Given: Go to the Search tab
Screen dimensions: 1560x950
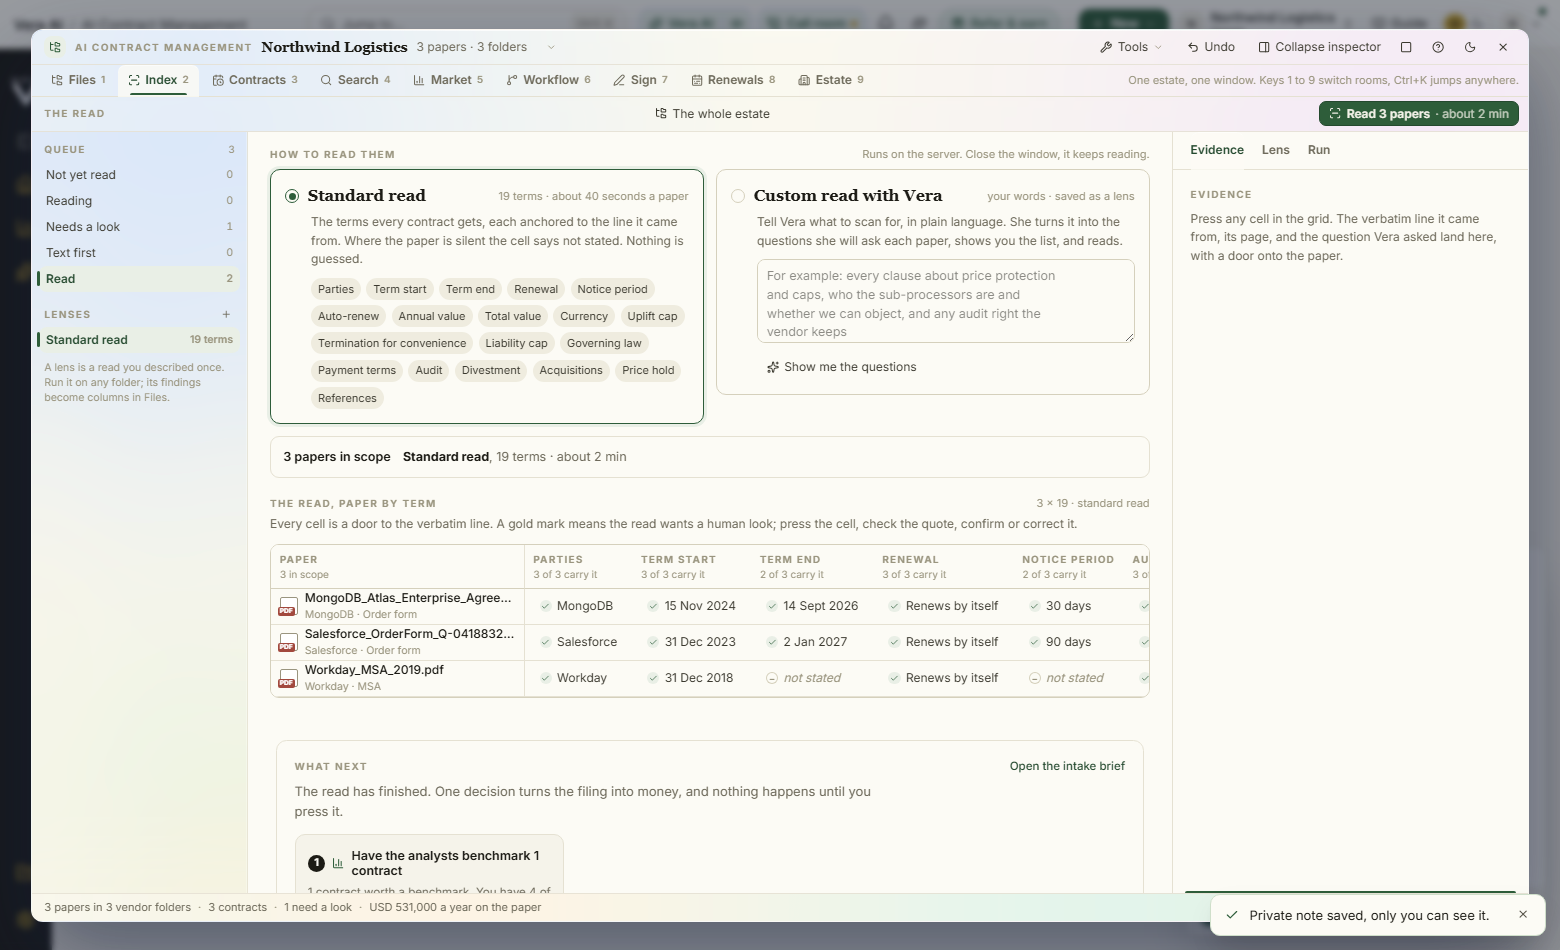Looking at the screenshot, I should click(x=355, y=80).
